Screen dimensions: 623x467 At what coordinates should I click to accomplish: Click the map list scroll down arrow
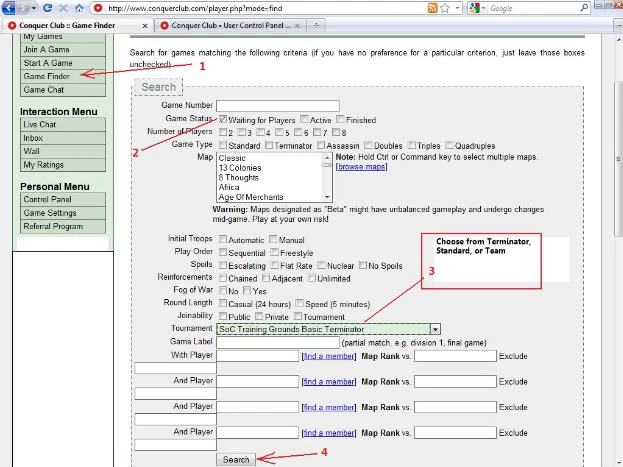(x=327, y=197)
